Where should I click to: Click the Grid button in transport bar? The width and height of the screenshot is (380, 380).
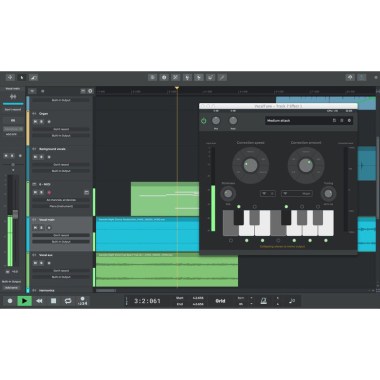tap(220, 301)
